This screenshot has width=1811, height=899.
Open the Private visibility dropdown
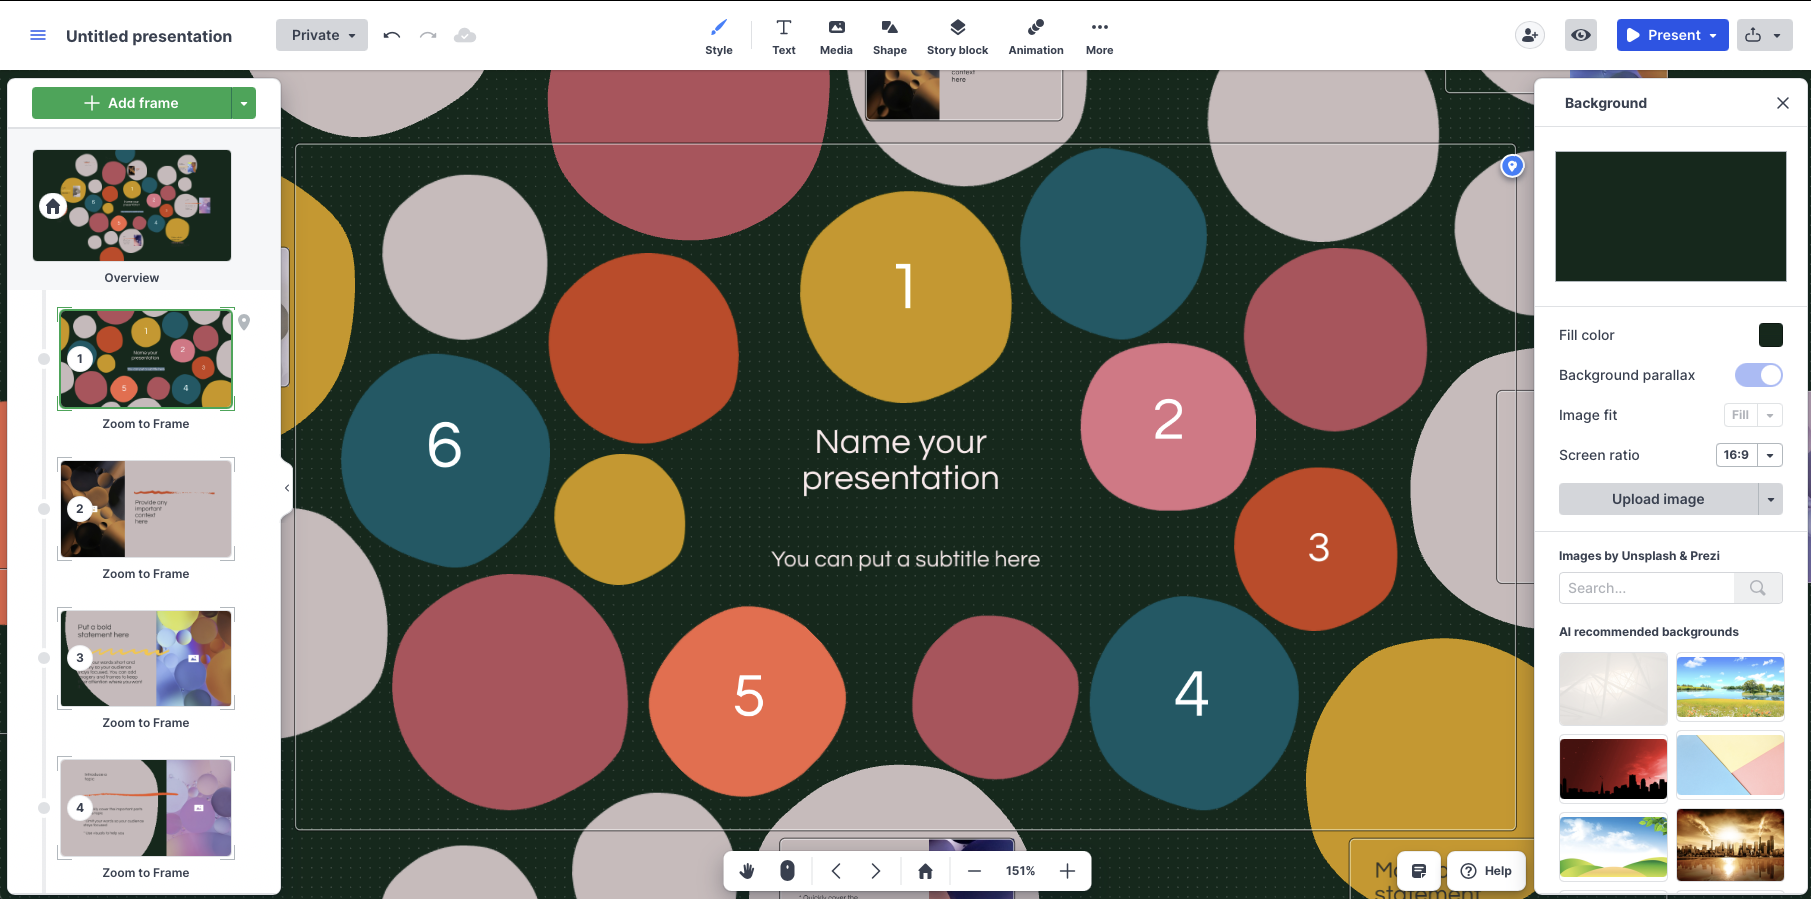[x=322, y=35]
